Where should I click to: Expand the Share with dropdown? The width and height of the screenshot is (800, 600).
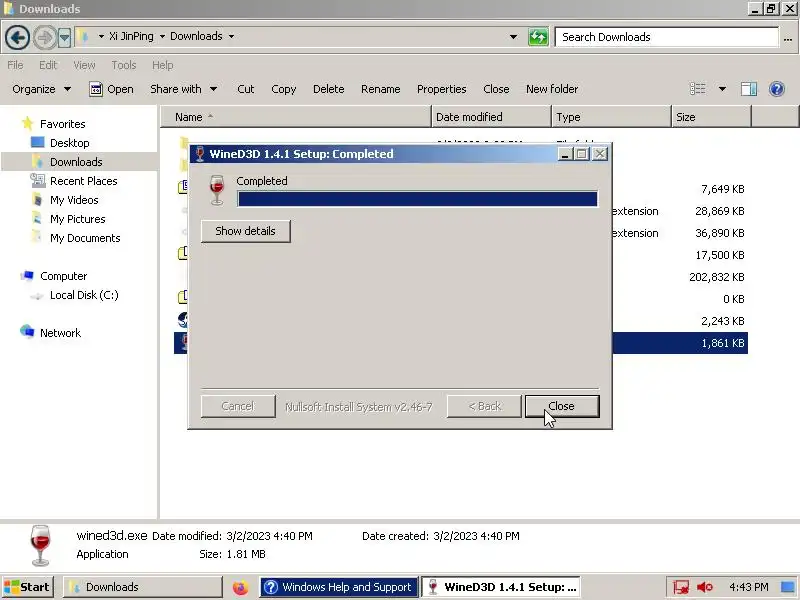pos(184,89)
